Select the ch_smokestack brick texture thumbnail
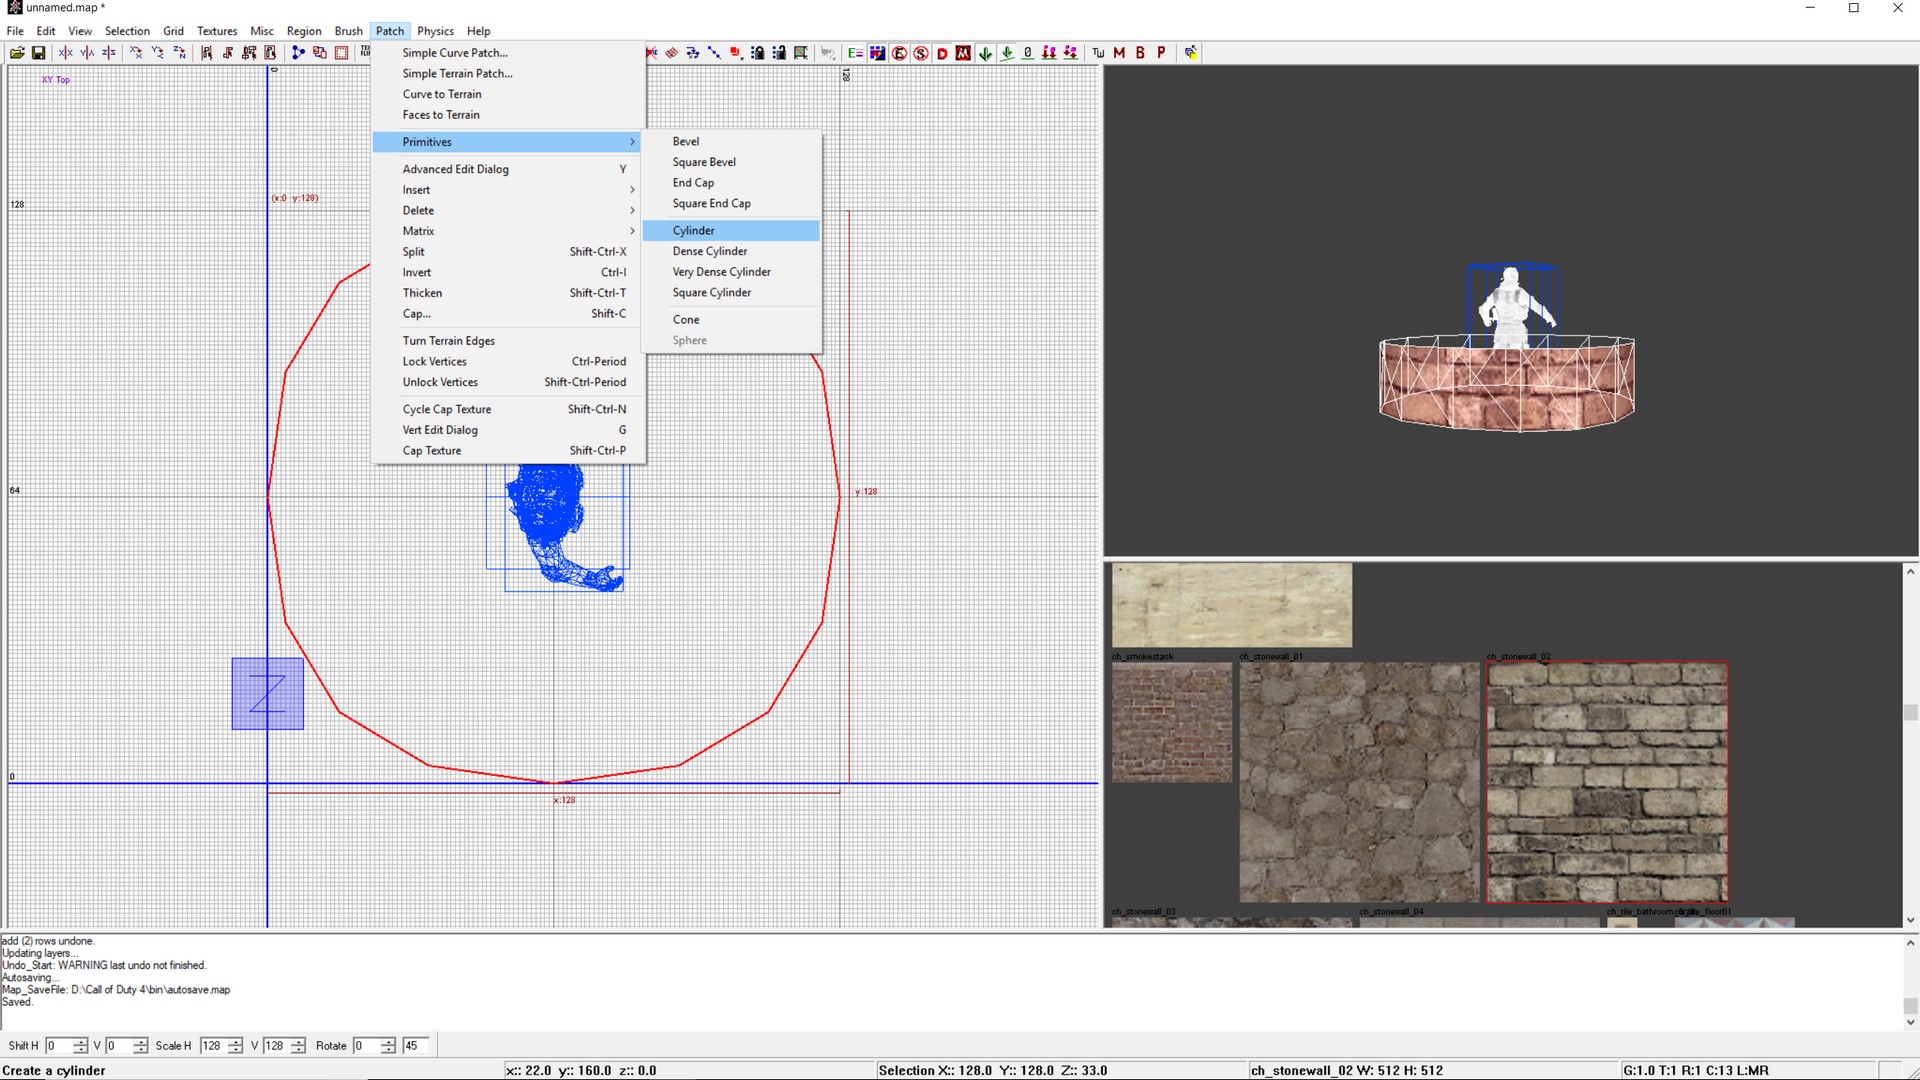The height and width of the screenshot is (1080, 1920). [x=1172, y=722]
